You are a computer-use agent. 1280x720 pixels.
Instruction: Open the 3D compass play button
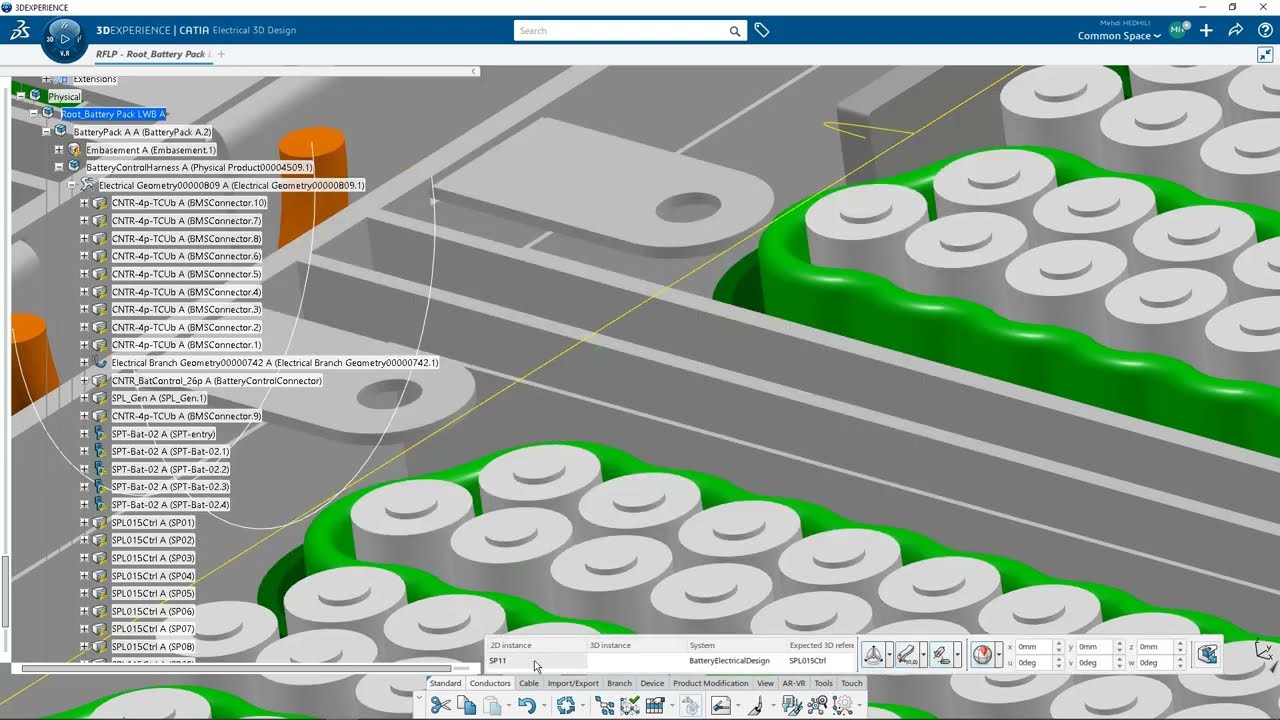click(65, 39)
